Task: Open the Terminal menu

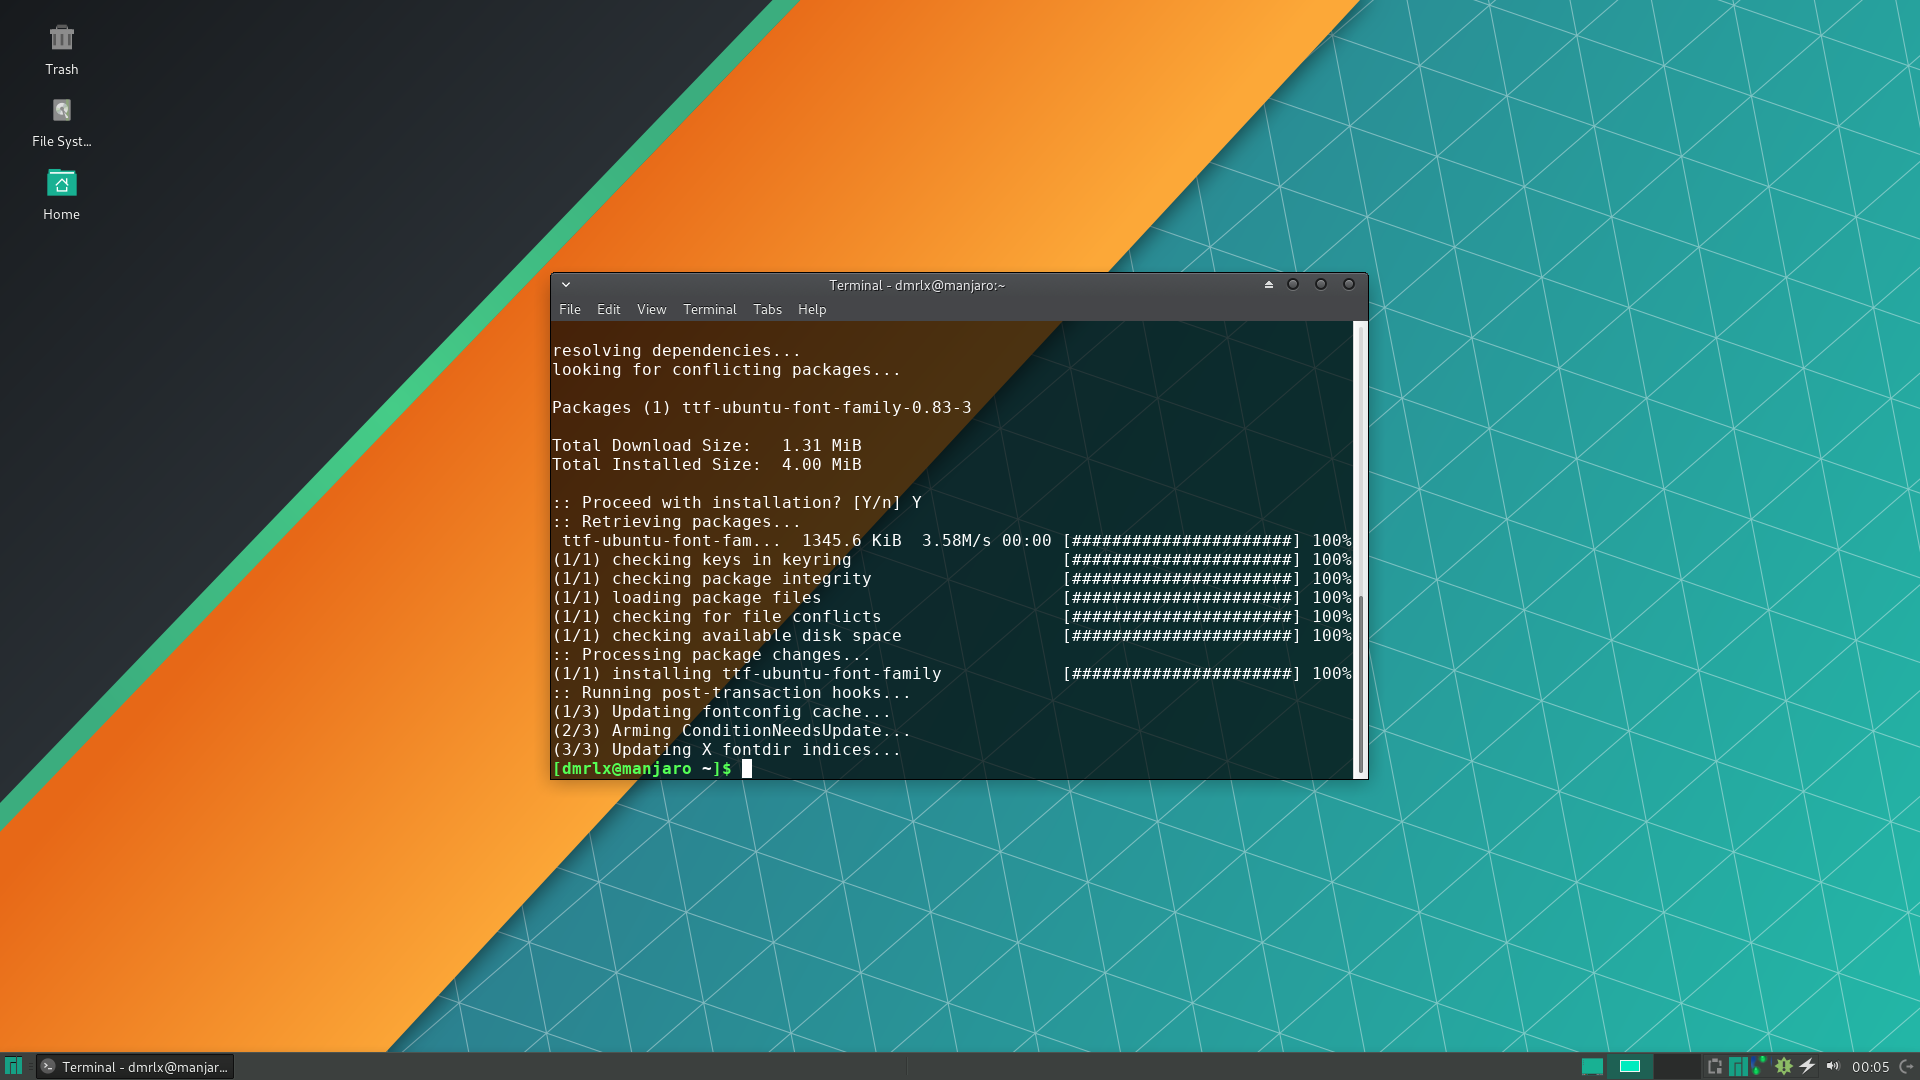Action: pyautogui.click(x=710, y=310)
